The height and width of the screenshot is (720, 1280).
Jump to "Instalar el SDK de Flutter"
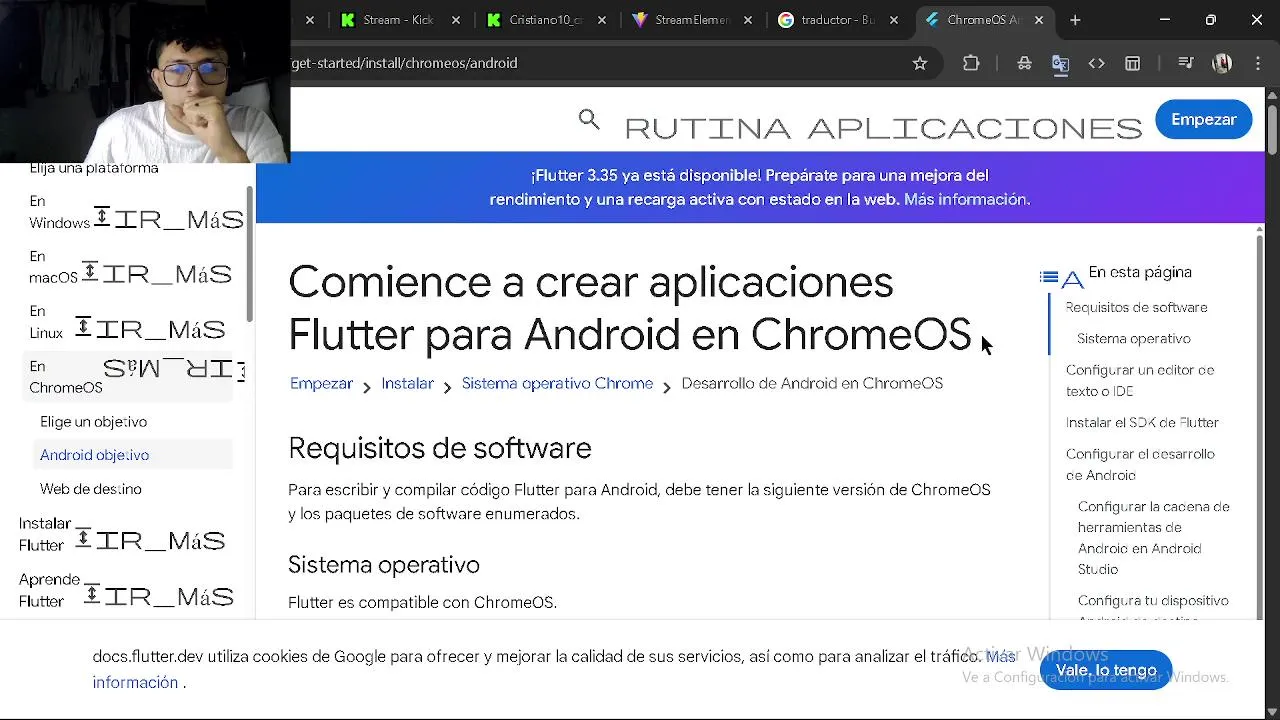coord(1142,422)
